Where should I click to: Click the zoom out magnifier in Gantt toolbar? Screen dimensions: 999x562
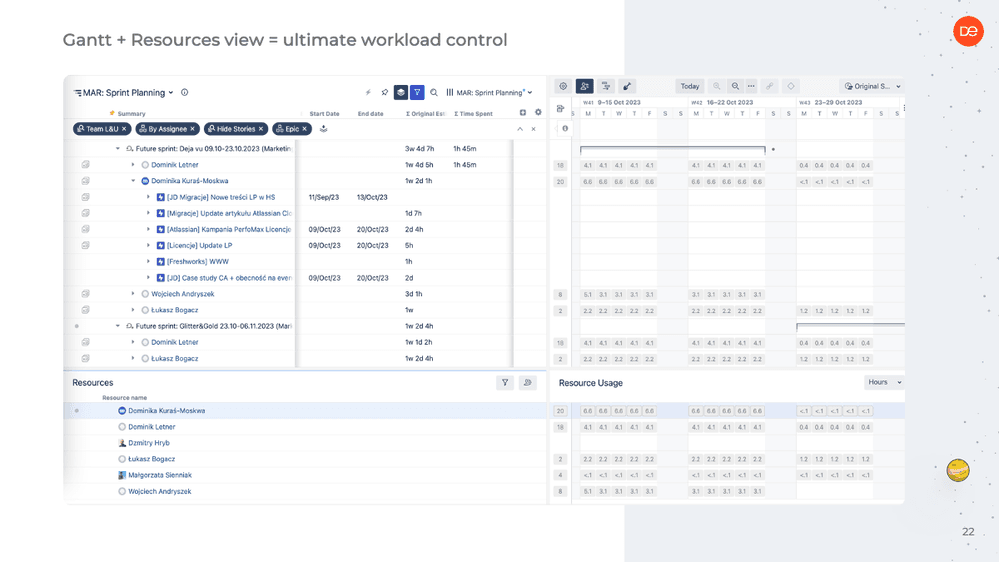pyautogui.click(x=735, y=87)
